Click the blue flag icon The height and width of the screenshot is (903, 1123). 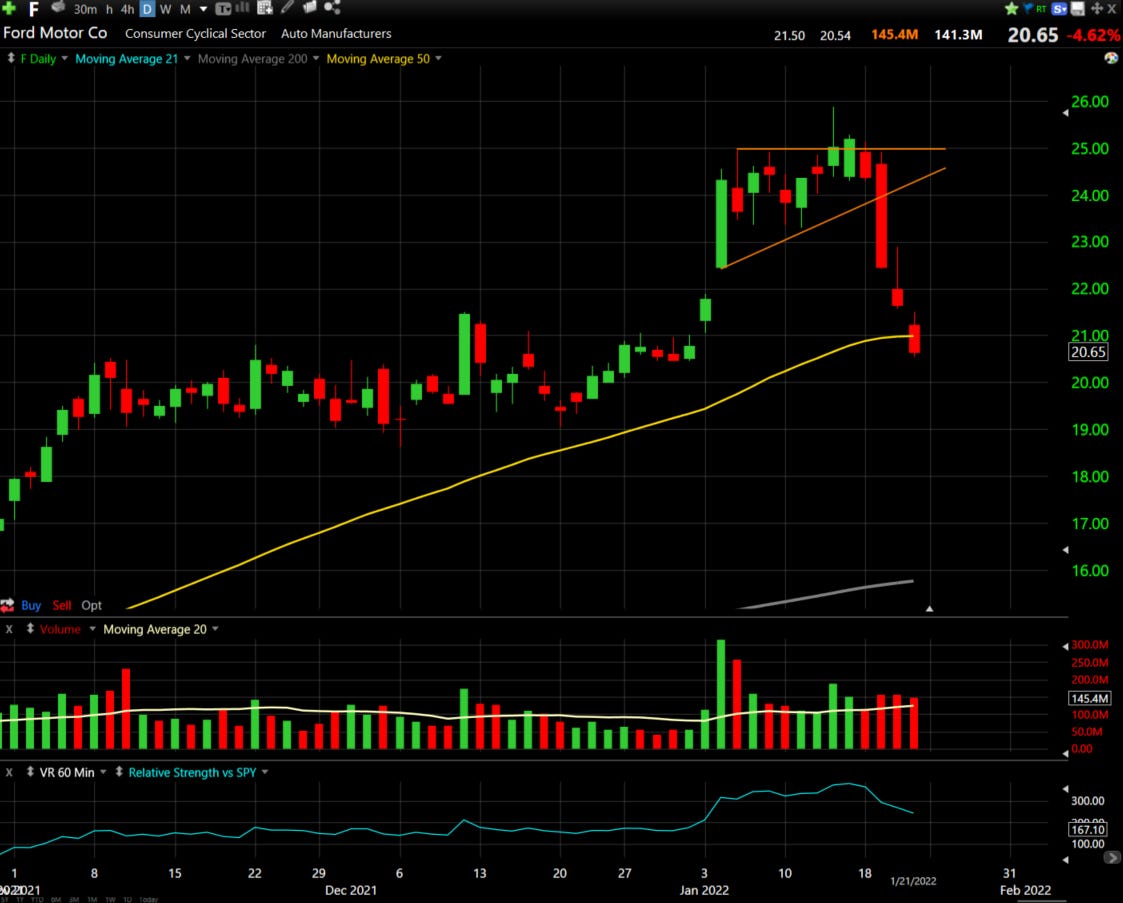pyautogui.click(x=1028, y=9)
